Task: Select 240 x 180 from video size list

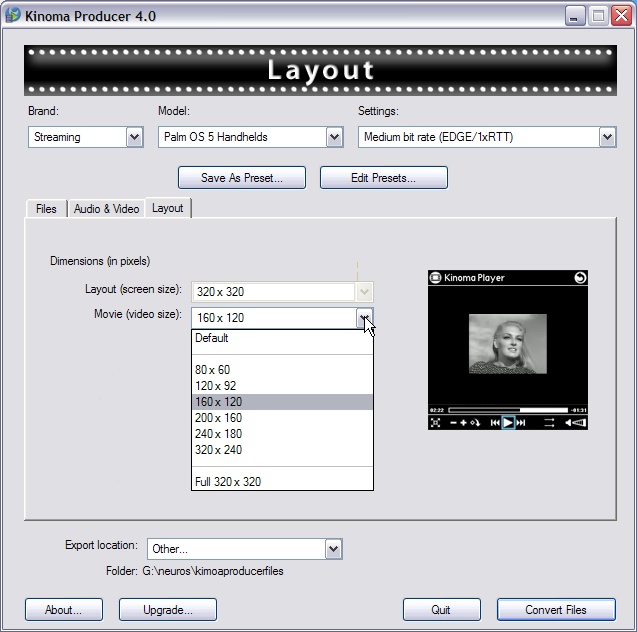Action: (219, 434)
